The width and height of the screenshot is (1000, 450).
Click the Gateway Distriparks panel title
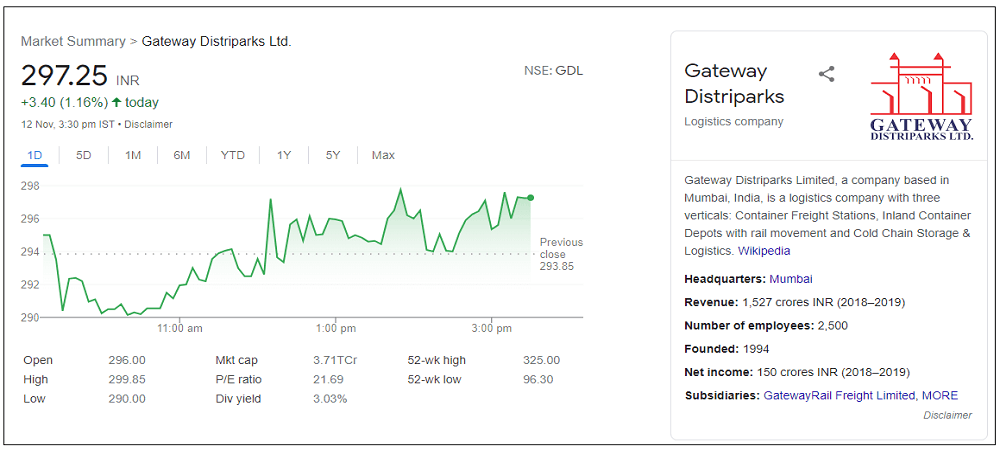click(734, 83)
